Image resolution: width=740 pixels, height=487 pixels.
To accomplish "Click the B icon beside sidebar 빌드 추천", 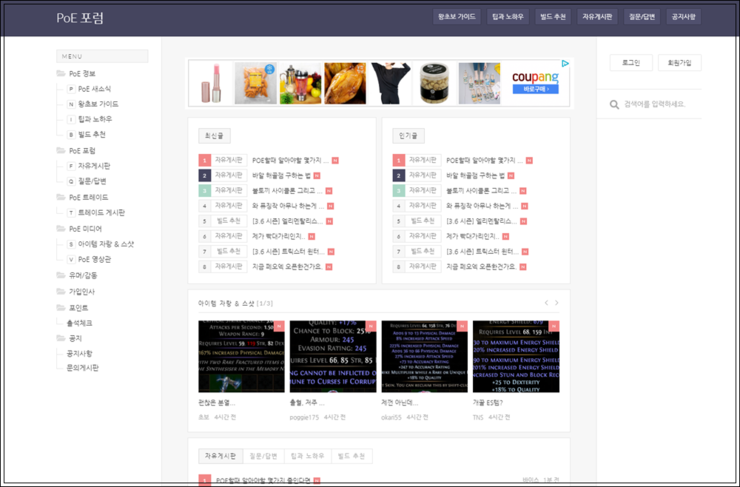I will (x=71, y=134).
